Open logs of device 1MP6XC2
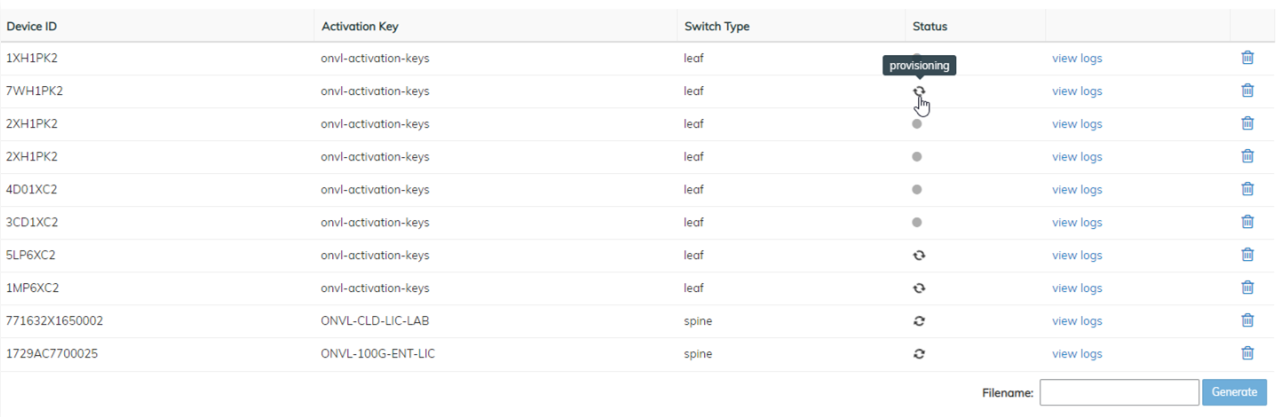Screen dimensions: 1279x417 coord(1077,288)
